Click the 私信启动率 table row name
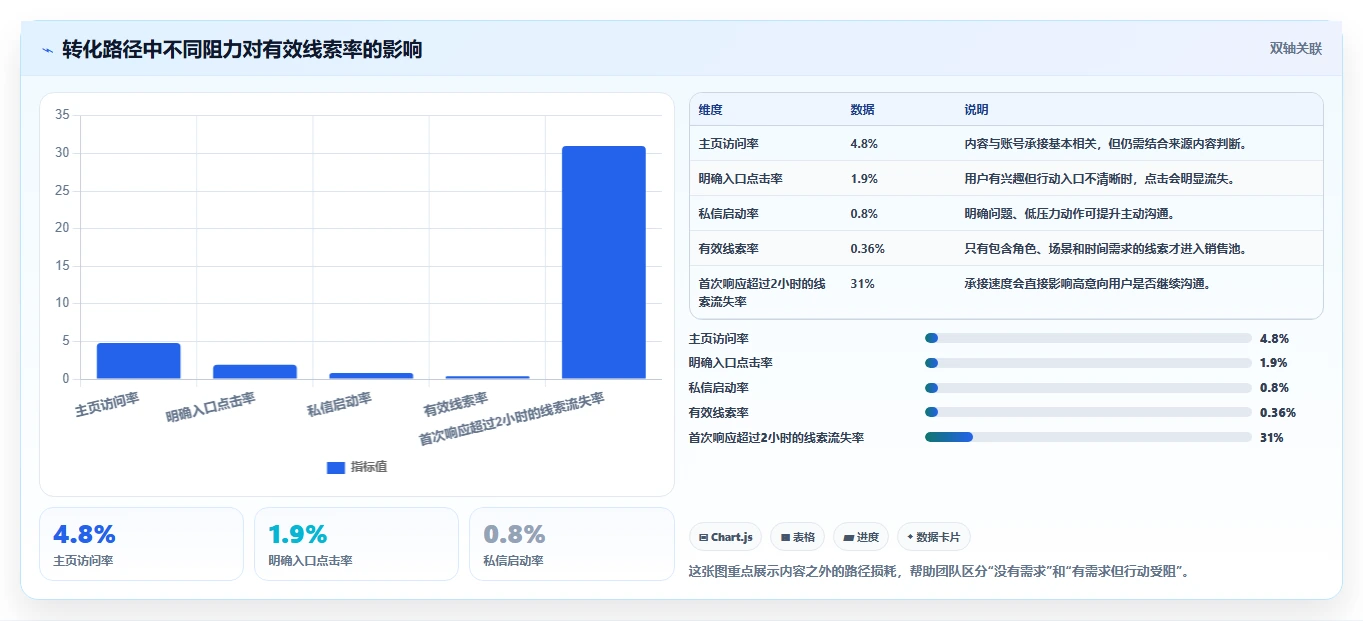The width and height of the screenshot is (1363, 621). [x=728, y=214]
